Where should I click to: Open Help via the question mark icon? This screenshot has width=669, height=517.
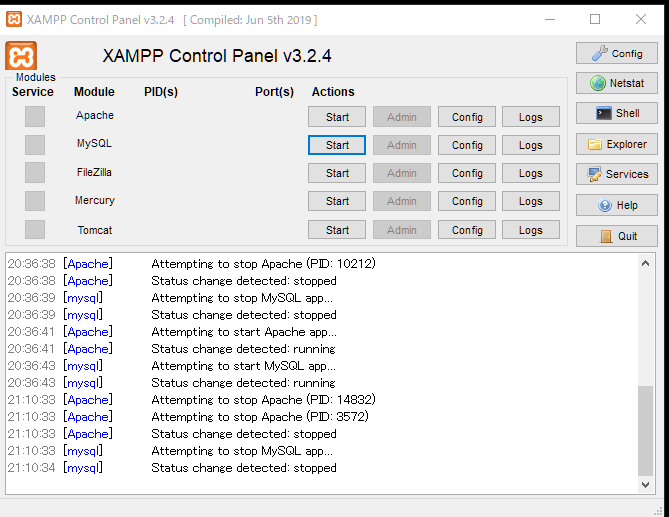[617, 205]
